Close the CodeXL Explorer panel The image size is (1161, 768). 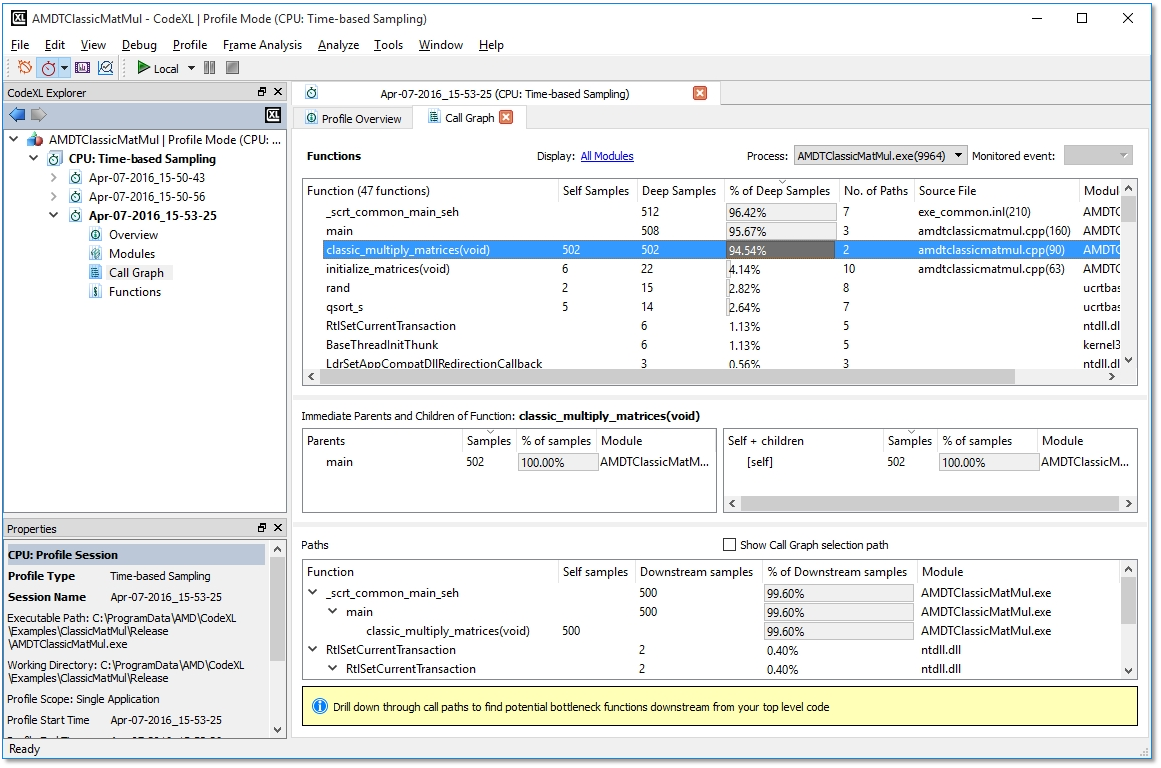pyautogui.click(x=278, y=92)
